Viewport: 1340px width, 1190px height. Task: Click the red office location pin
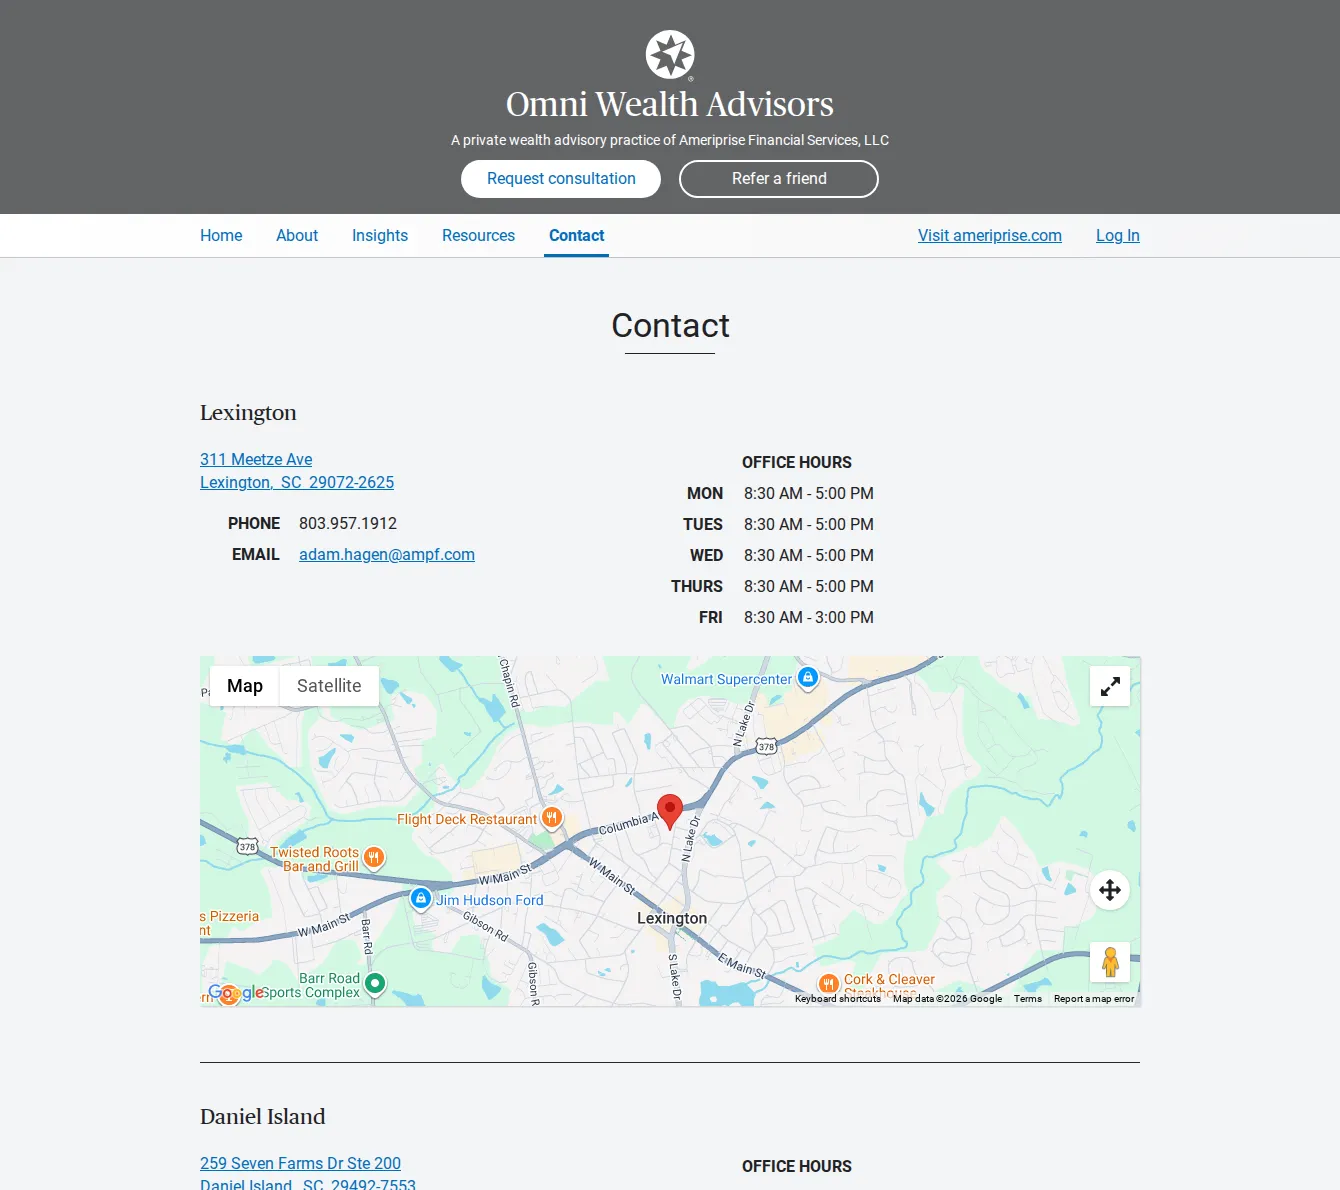click(670, 811)
